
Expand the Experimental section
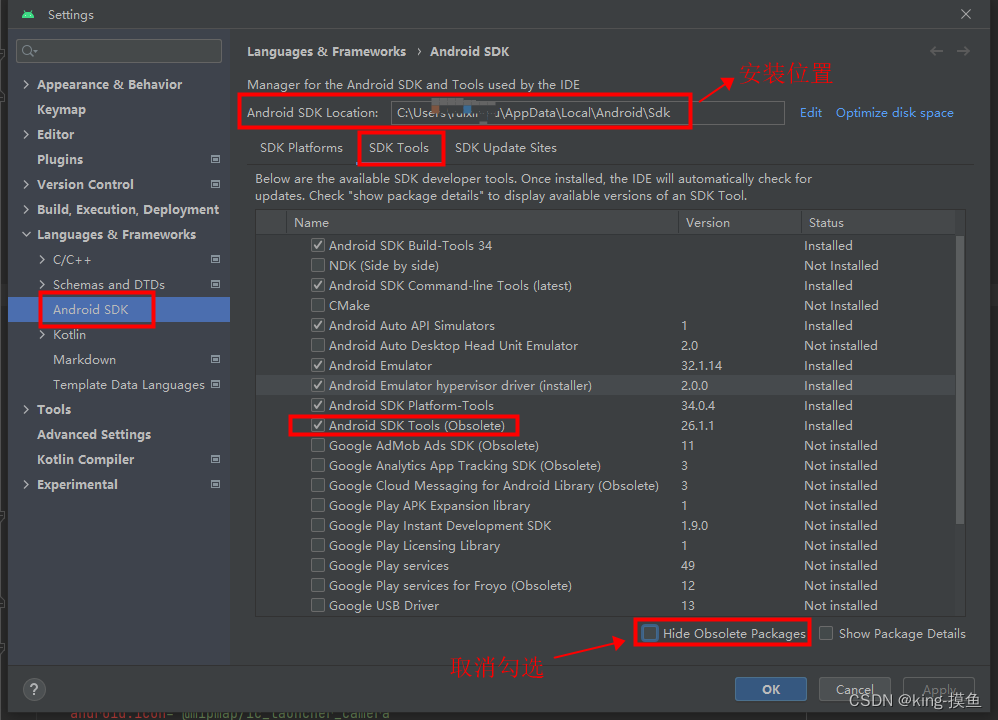tap(26, 484)
